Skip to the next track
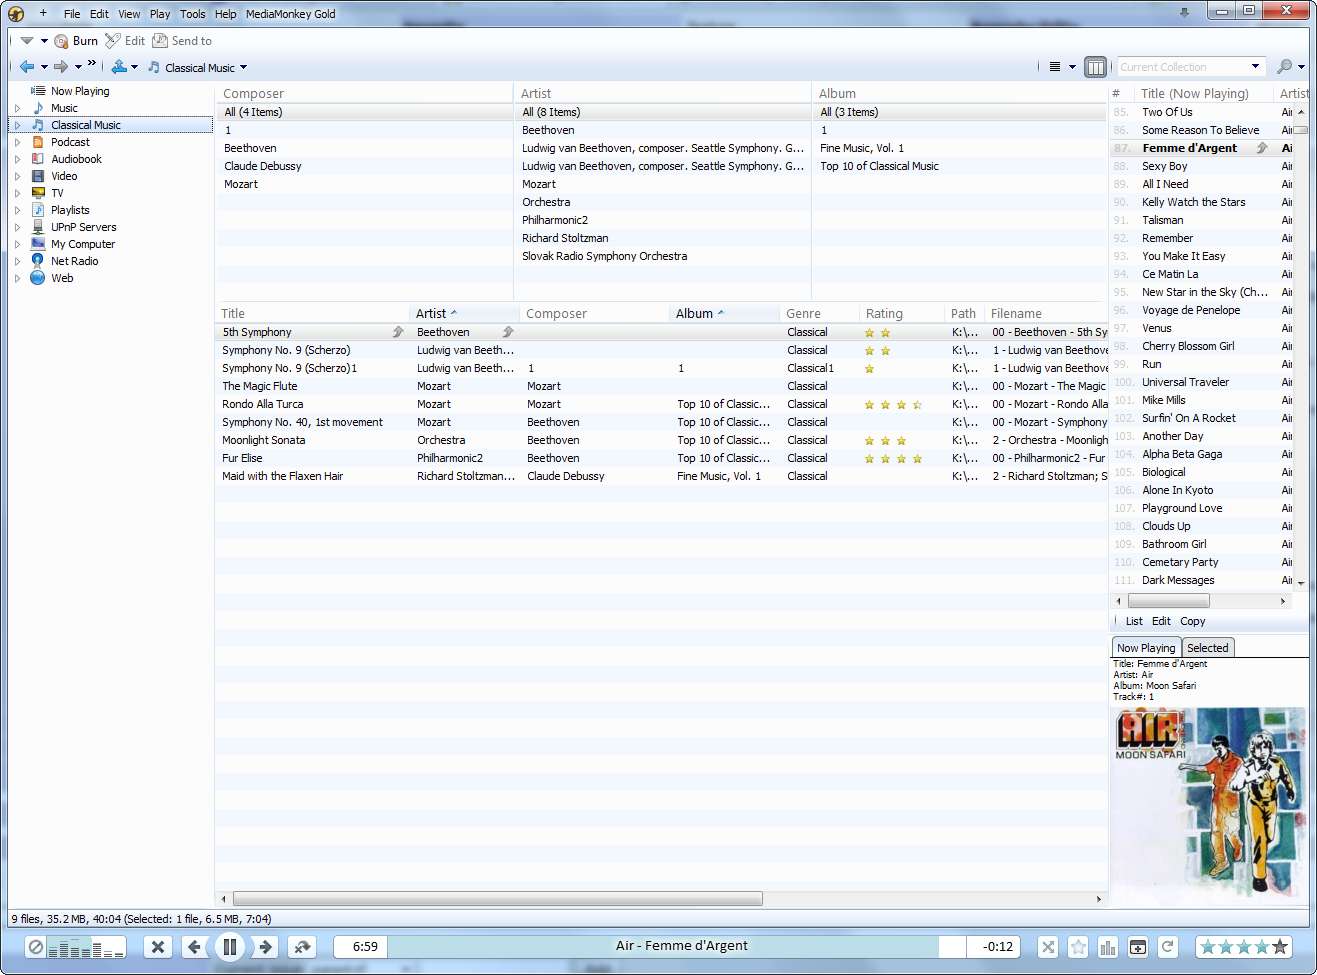 [265, 947]
